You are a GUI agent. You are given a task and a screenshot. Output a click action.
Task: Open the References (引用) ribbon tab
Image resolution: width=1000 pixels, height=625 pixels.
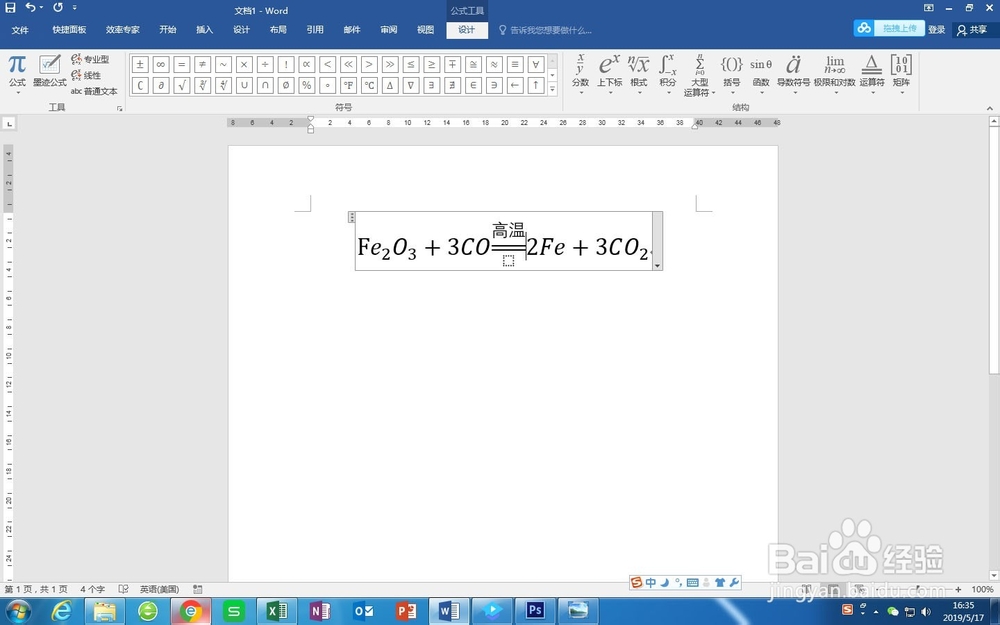pos(315,30)
